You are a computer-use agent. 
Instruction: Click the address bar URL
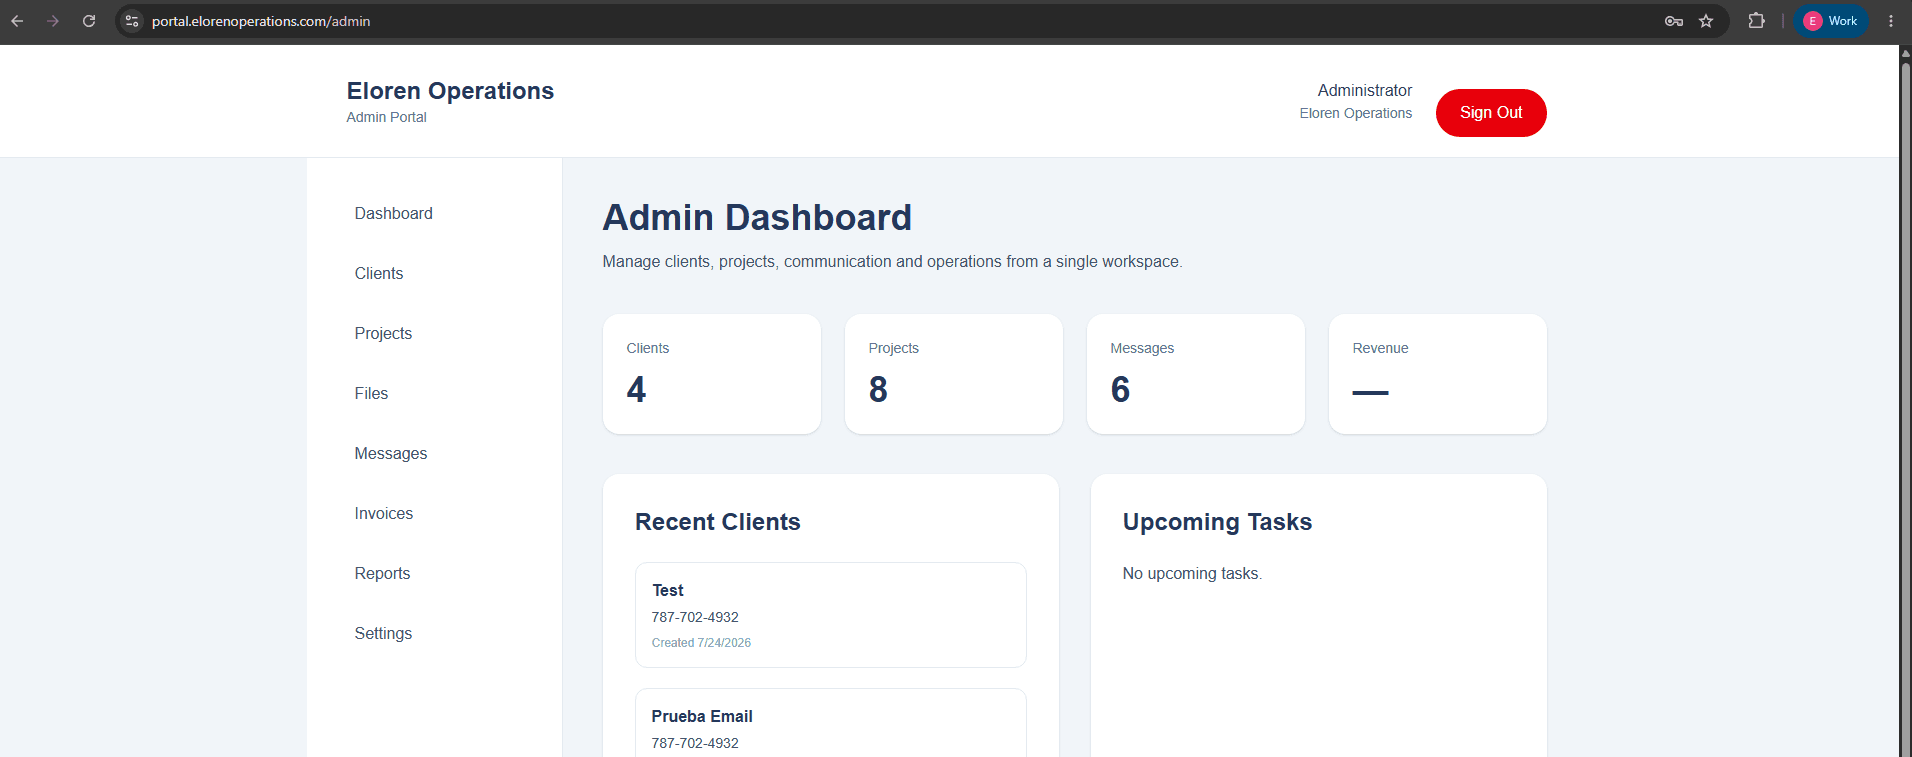(261, 21)
